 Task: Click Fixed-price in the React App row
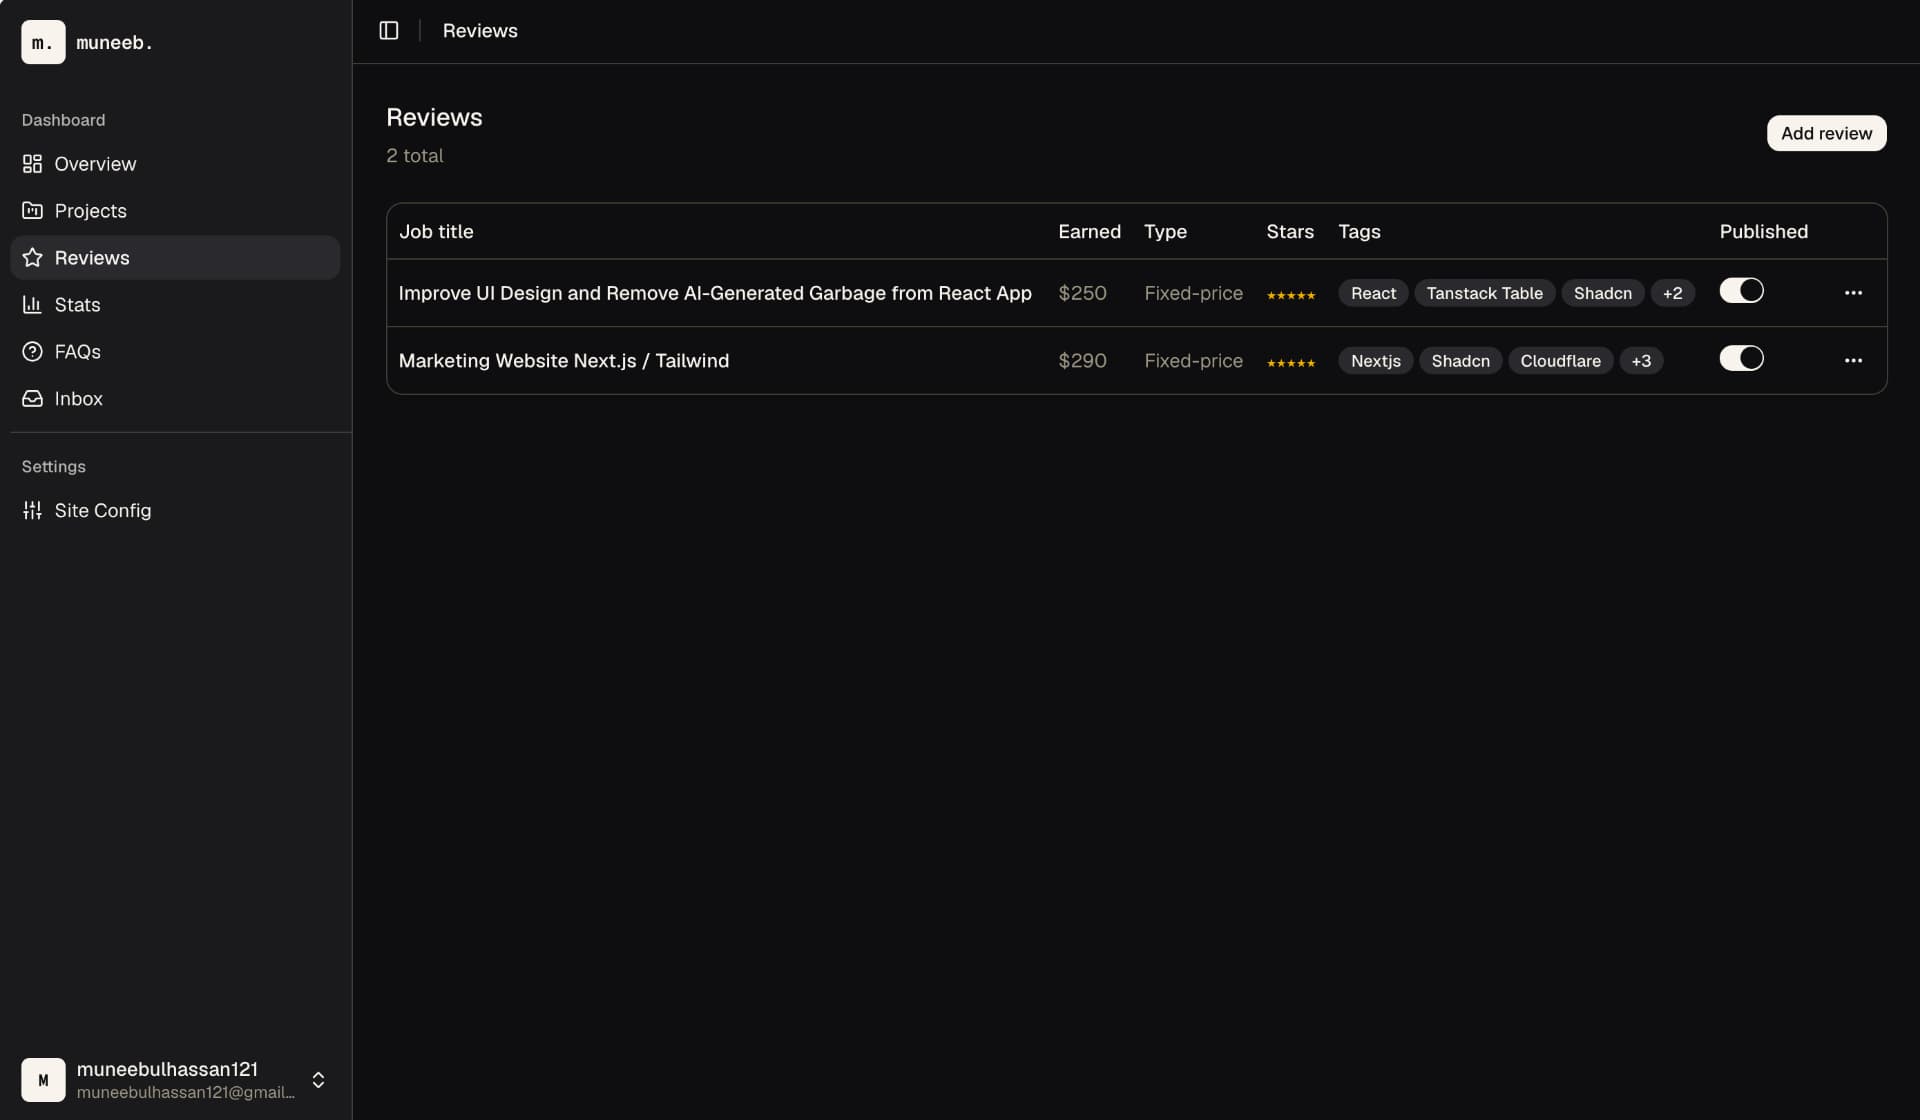(x=1193, y=293)
